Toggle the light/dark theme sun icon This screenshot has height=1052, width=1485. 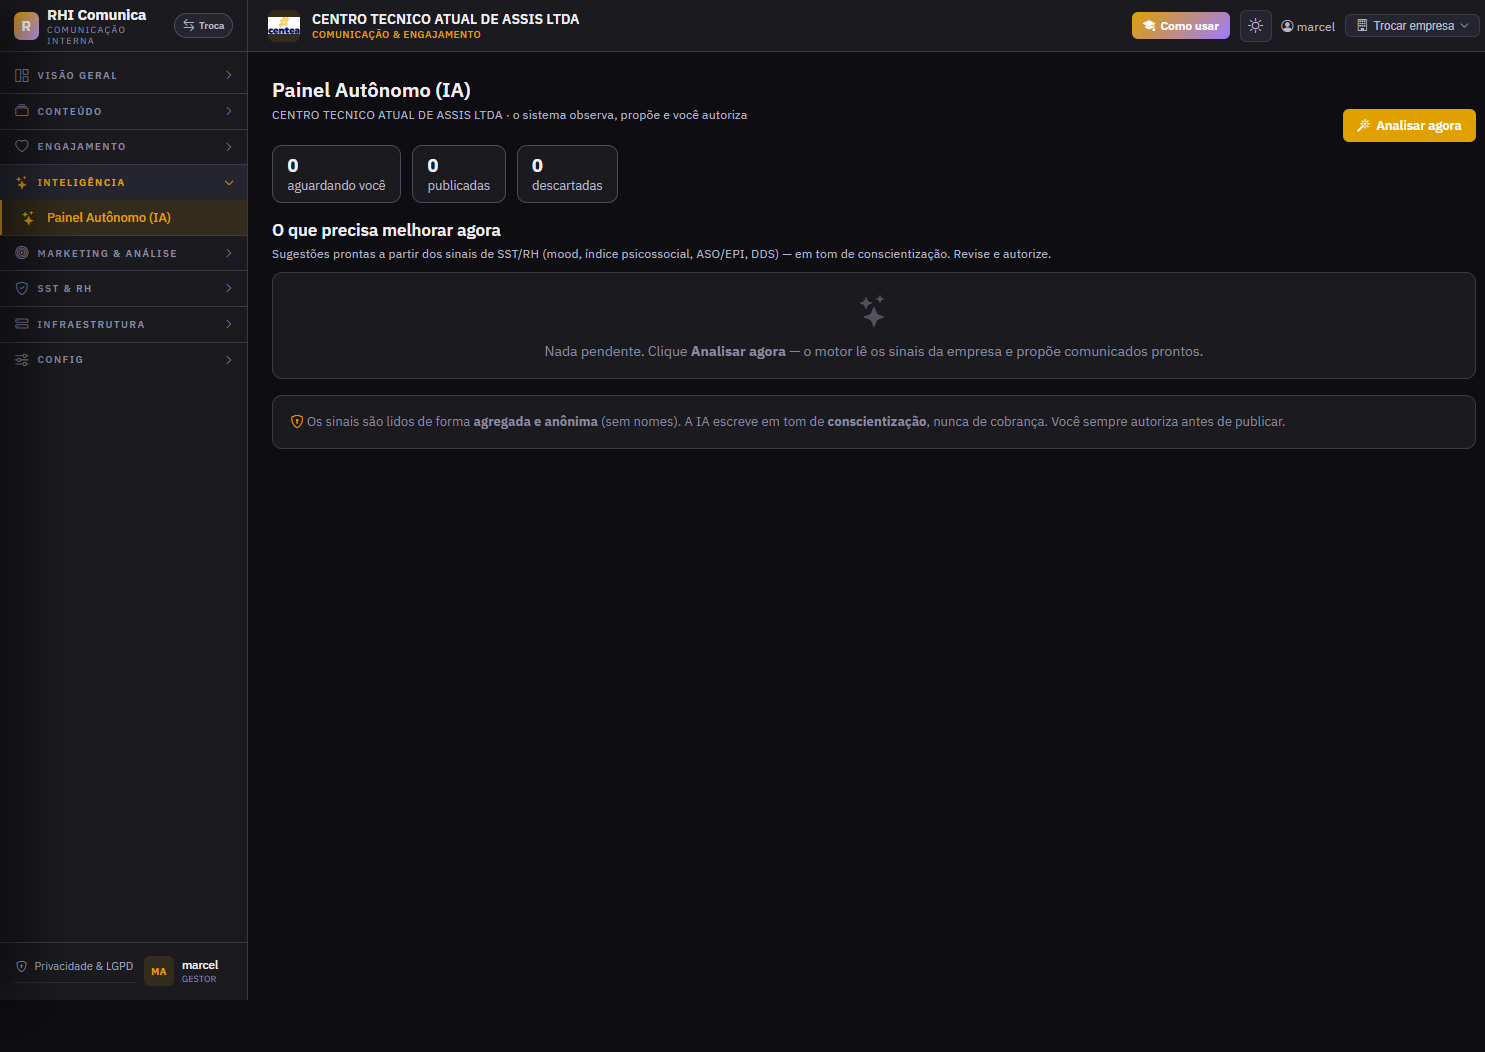(x=1255, y=26)
